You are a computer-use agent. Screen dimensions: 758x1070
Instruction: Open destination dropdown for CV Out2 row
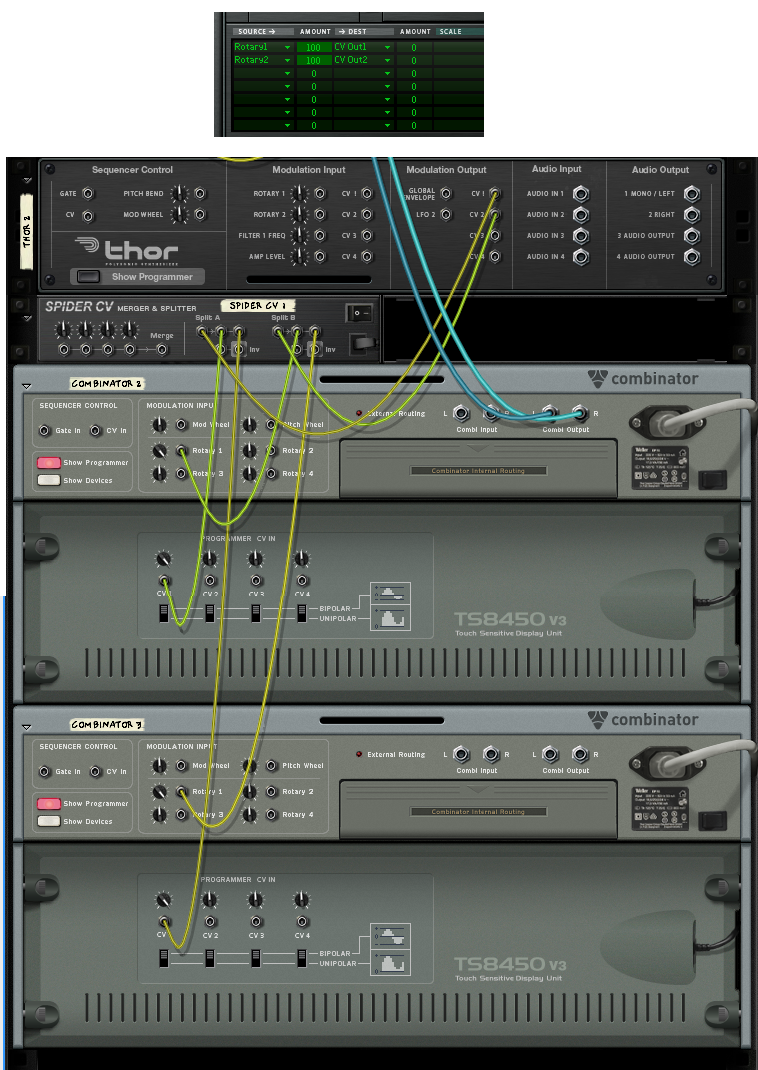387,61
